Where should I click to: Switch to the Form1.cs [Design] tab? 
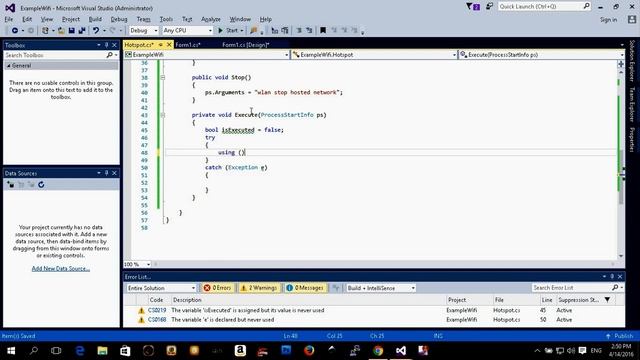click(x=246, y=45)
